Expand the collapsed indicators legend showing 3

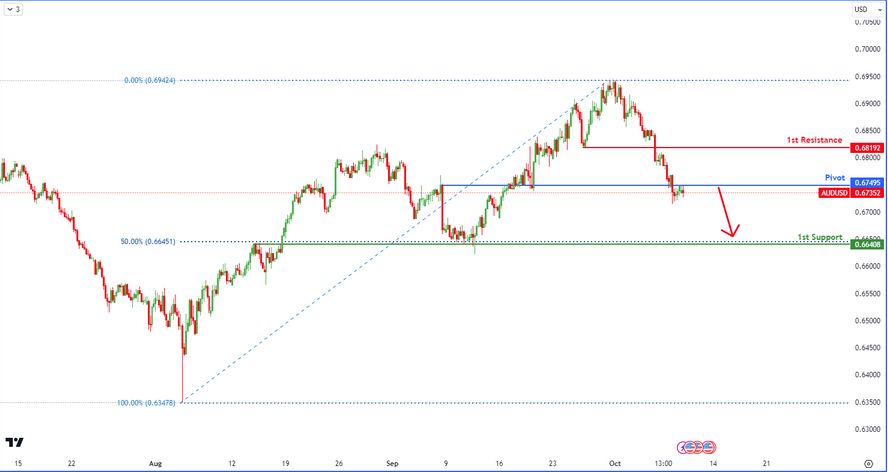pyautogui.click(x=12, y=10)
